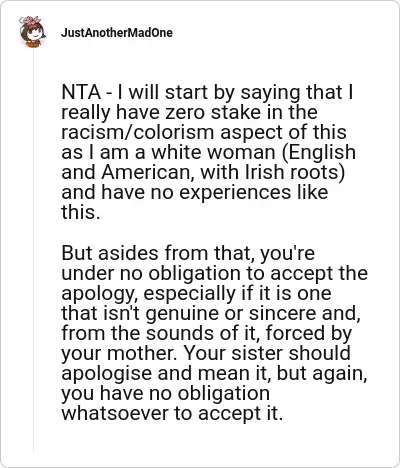Click the line 'your mother. Your sister should'
This screenshot has width=400, height=468.
(x=206, y=353)
